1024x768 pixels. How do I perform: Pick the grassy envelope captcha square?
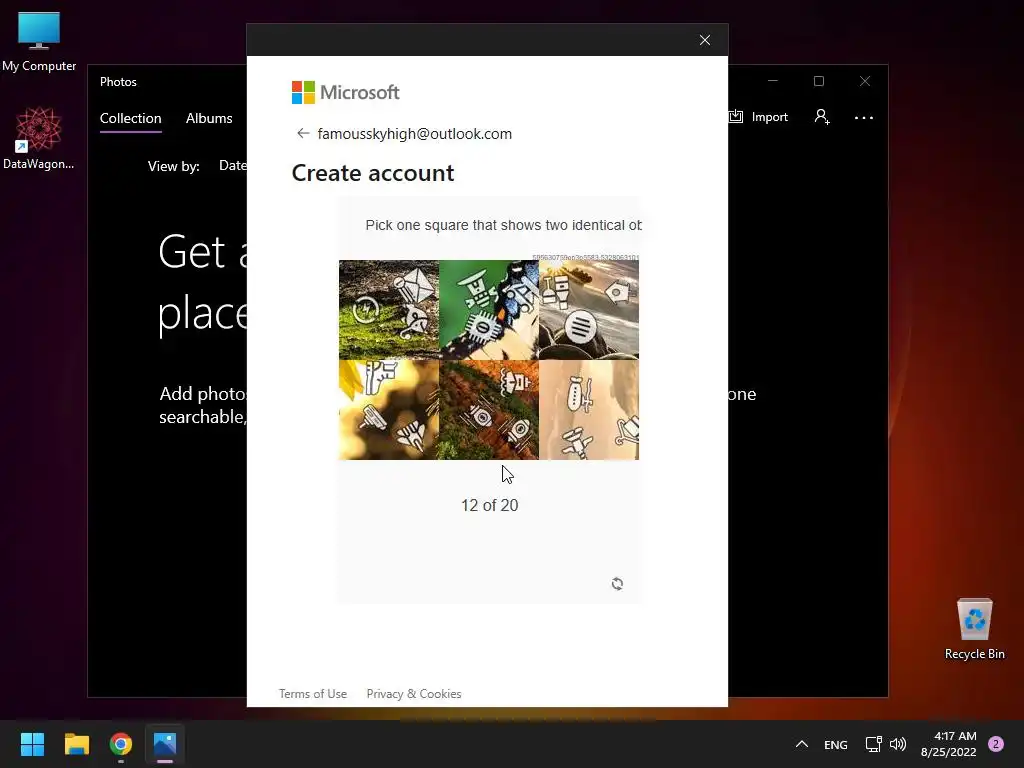coord(389,310)
